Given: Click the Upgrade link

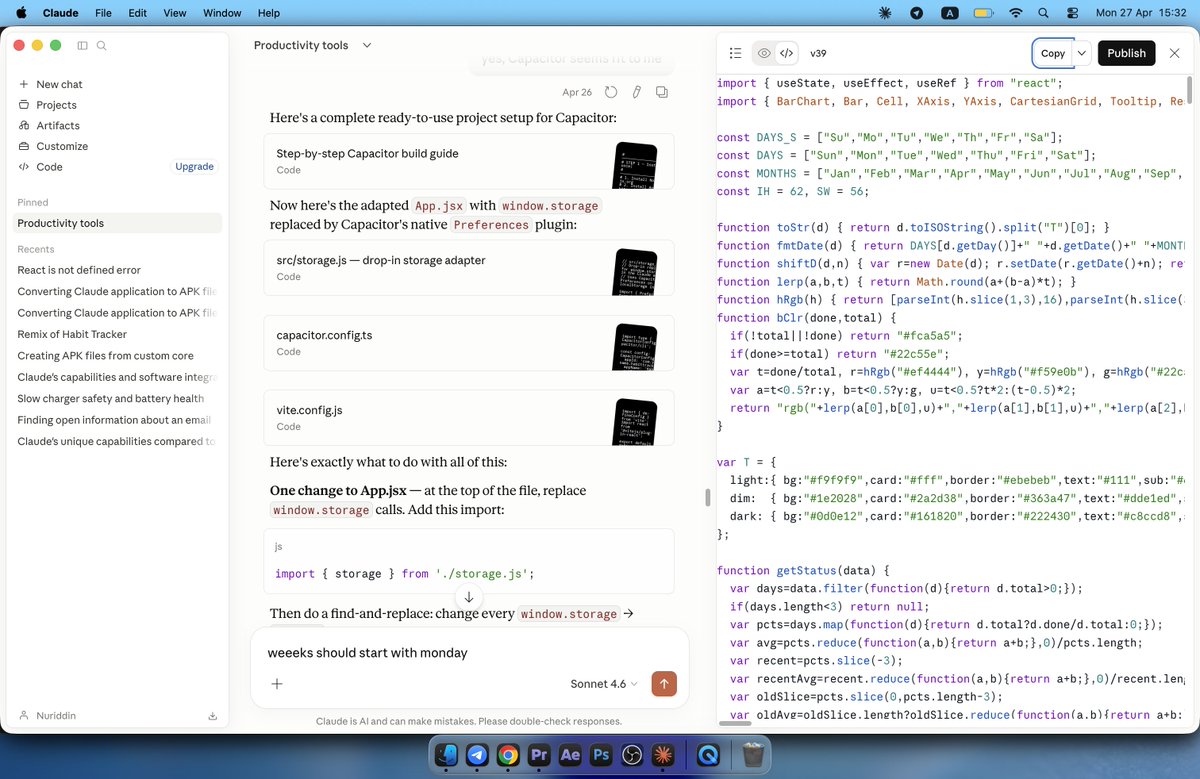Looking at the screenshot, I should coord(194,167).
